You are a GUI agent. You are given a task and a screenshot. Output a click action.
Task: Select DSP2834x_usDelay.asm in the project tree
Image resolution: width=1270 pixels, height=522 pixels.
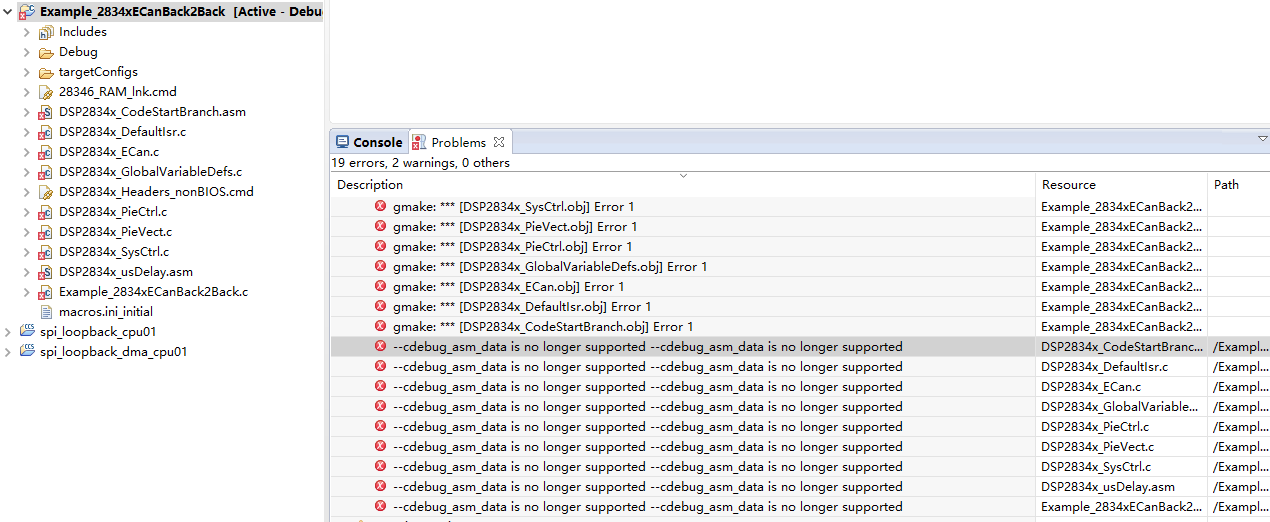[126, 272]
